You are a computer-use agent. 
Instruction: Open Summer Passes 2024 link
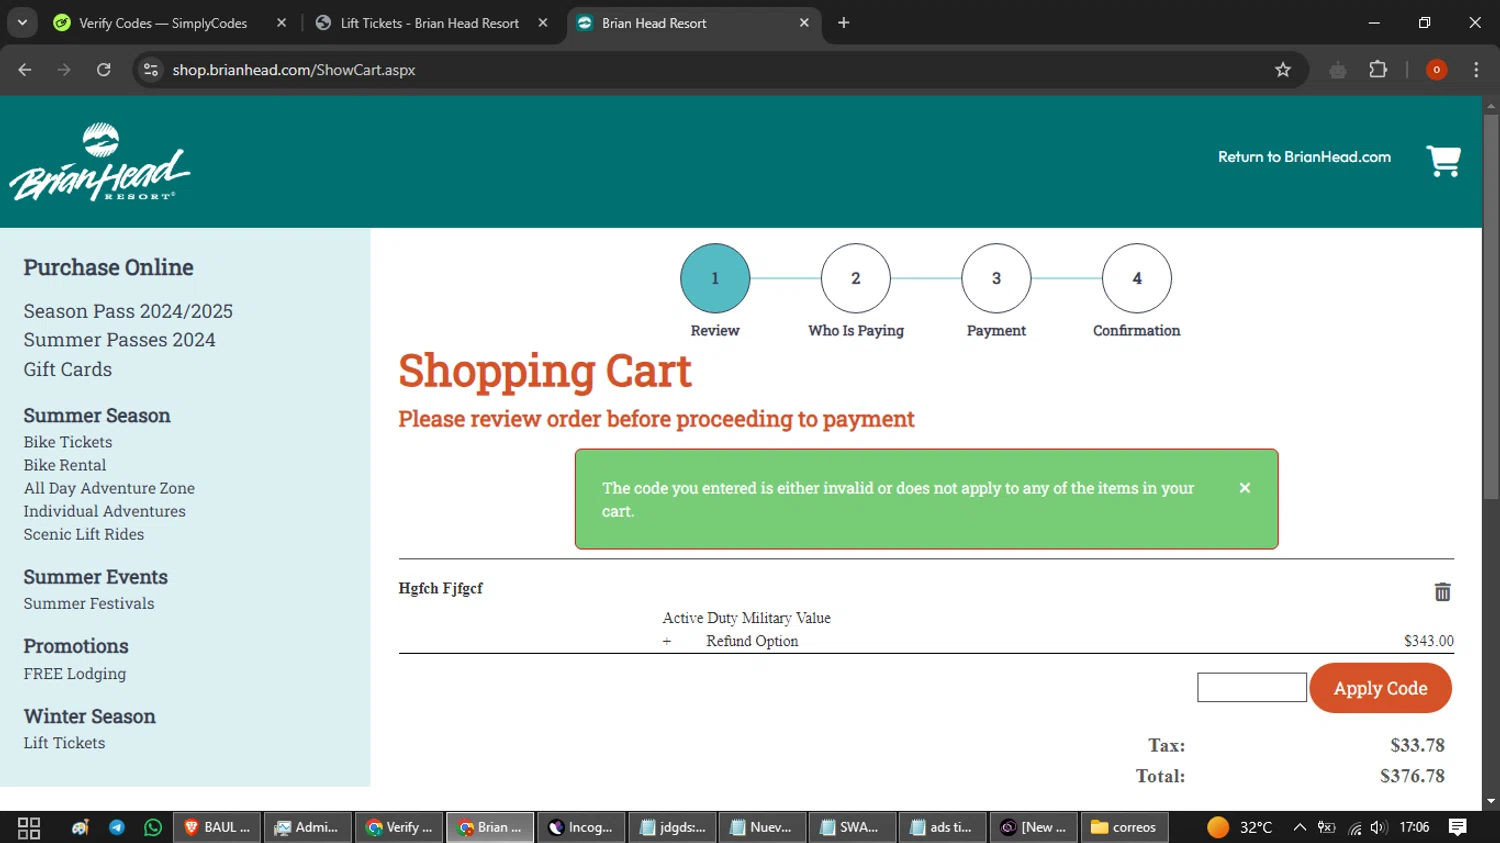120,340
